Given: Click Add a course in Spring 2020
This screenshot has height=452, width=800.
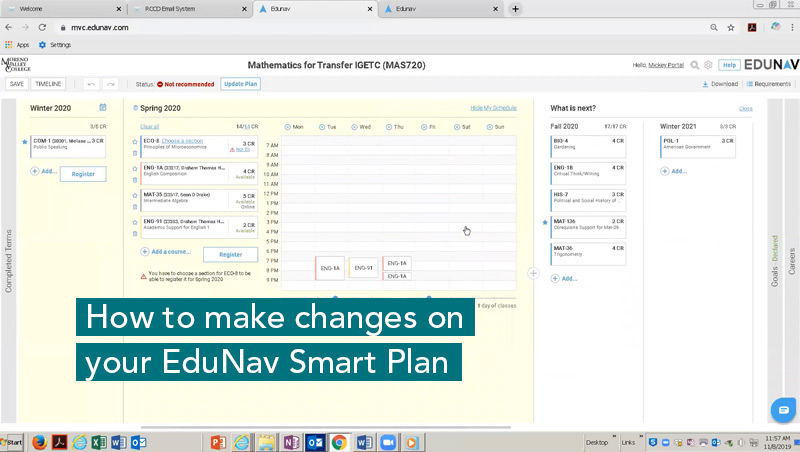Looking at the screenshot, I should click(166, 252).
